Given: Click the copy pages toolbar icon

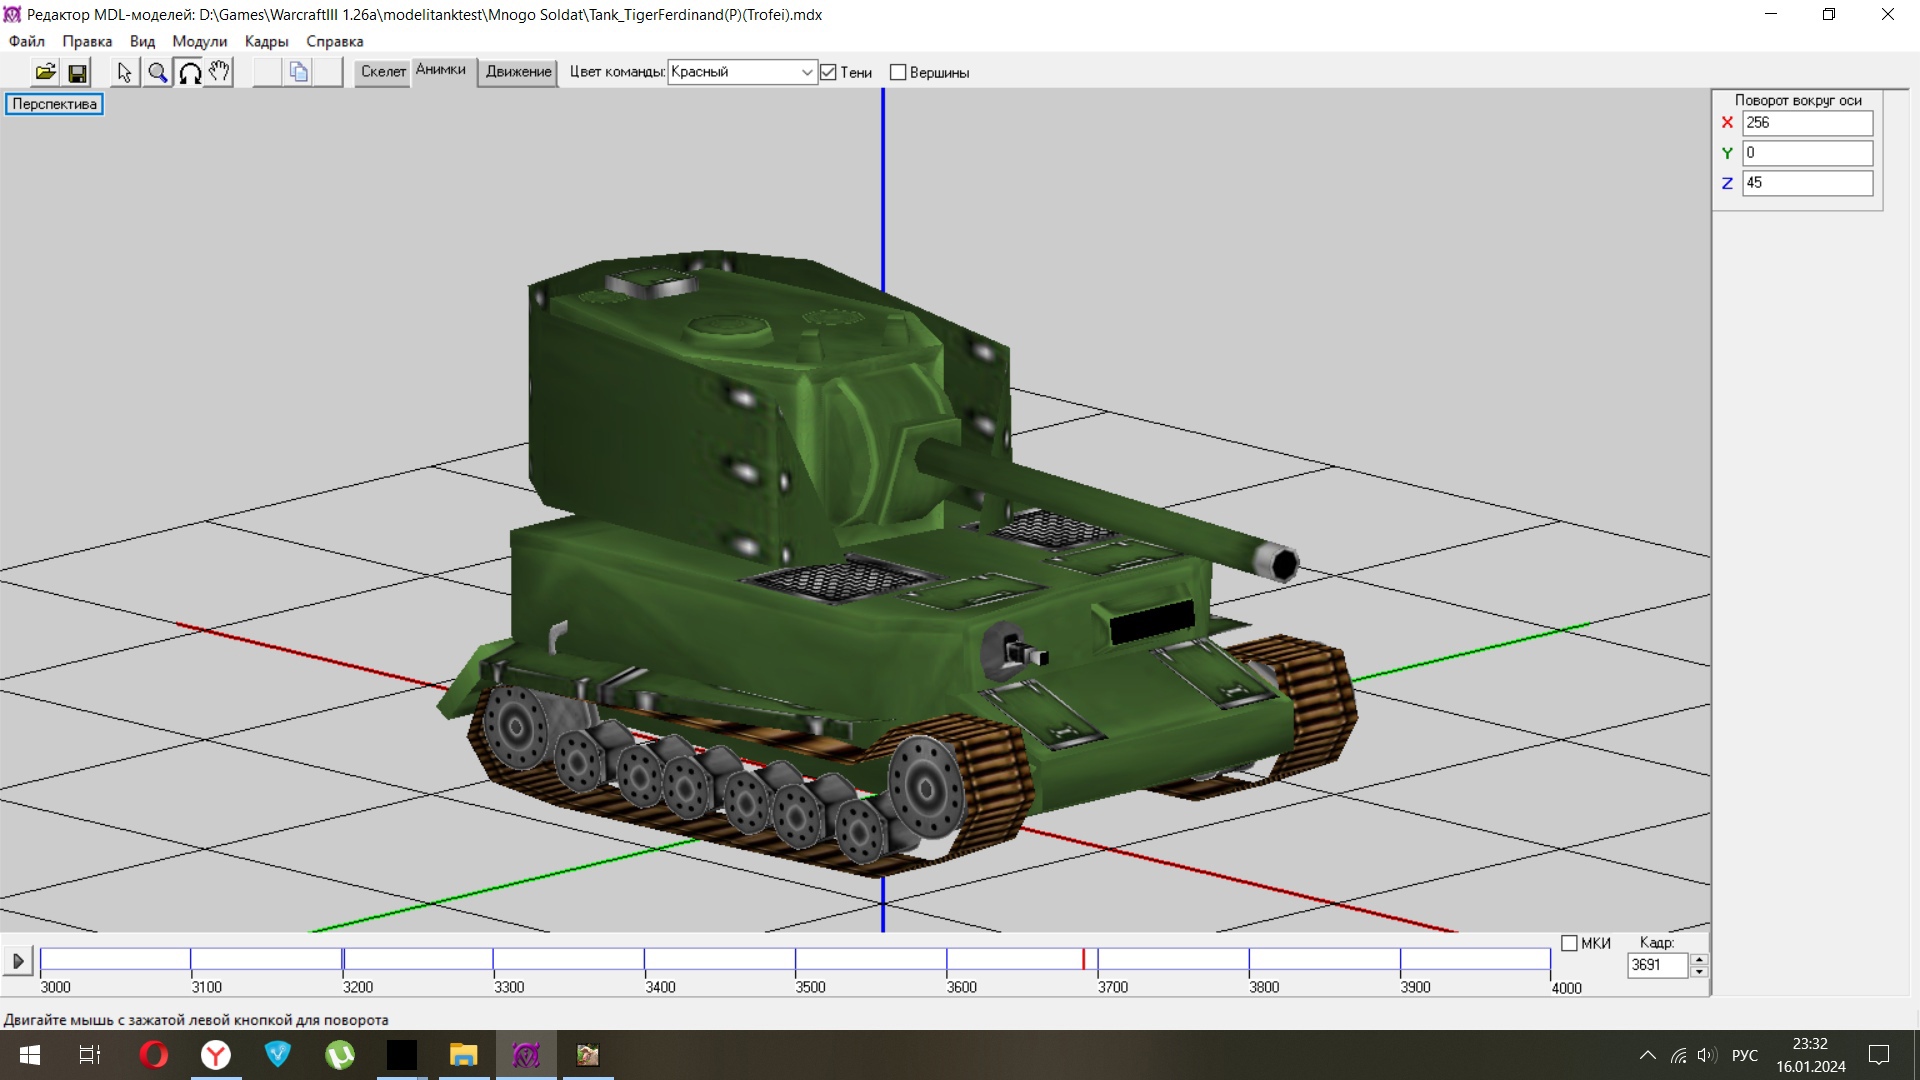Looking at the screenshot, I should coord(298,72).
